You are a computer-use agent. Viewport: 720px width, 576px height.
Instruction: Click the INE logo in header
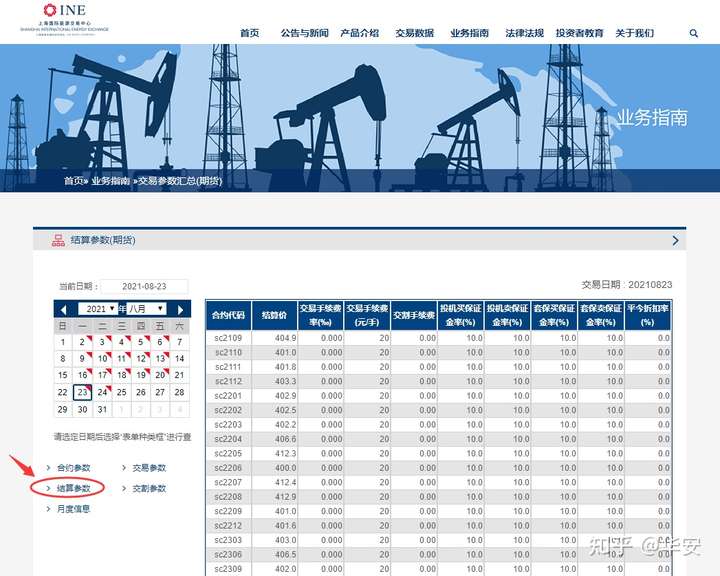(x=64, y=18)
